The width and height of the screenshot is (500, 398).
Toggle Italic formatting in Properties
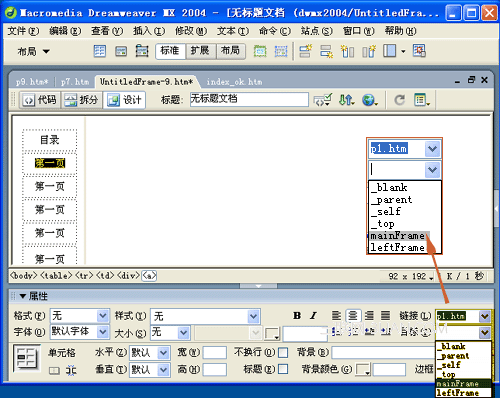313,315
